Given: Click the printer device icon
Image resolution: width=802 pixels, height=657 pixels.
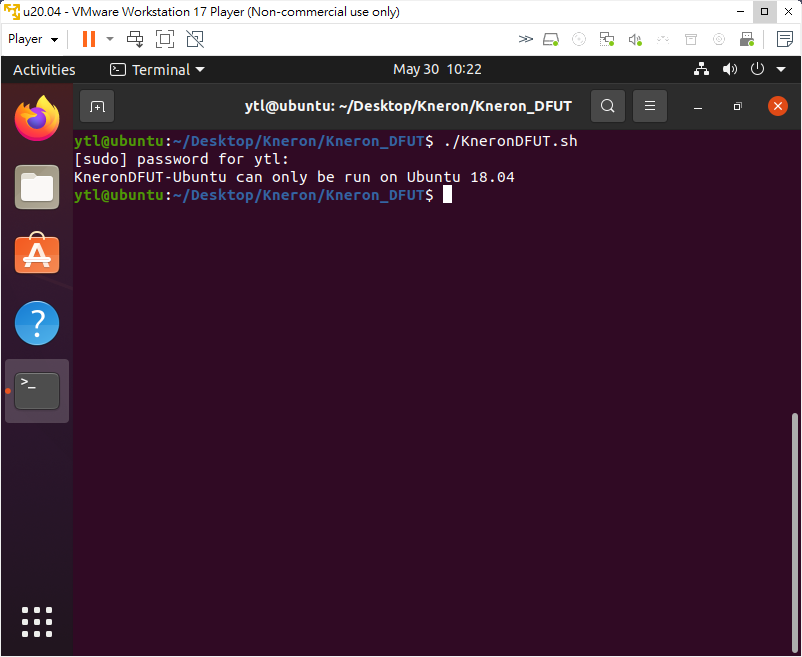Looking at the screenshot, I should point(691,39).
